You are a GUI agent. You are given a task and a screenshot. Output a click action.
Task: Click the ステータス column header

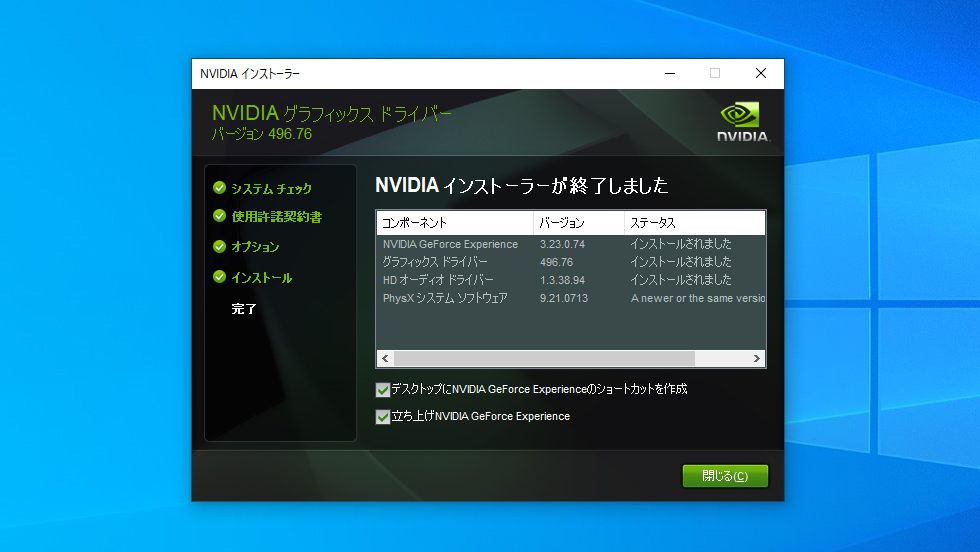click(695, 223)
